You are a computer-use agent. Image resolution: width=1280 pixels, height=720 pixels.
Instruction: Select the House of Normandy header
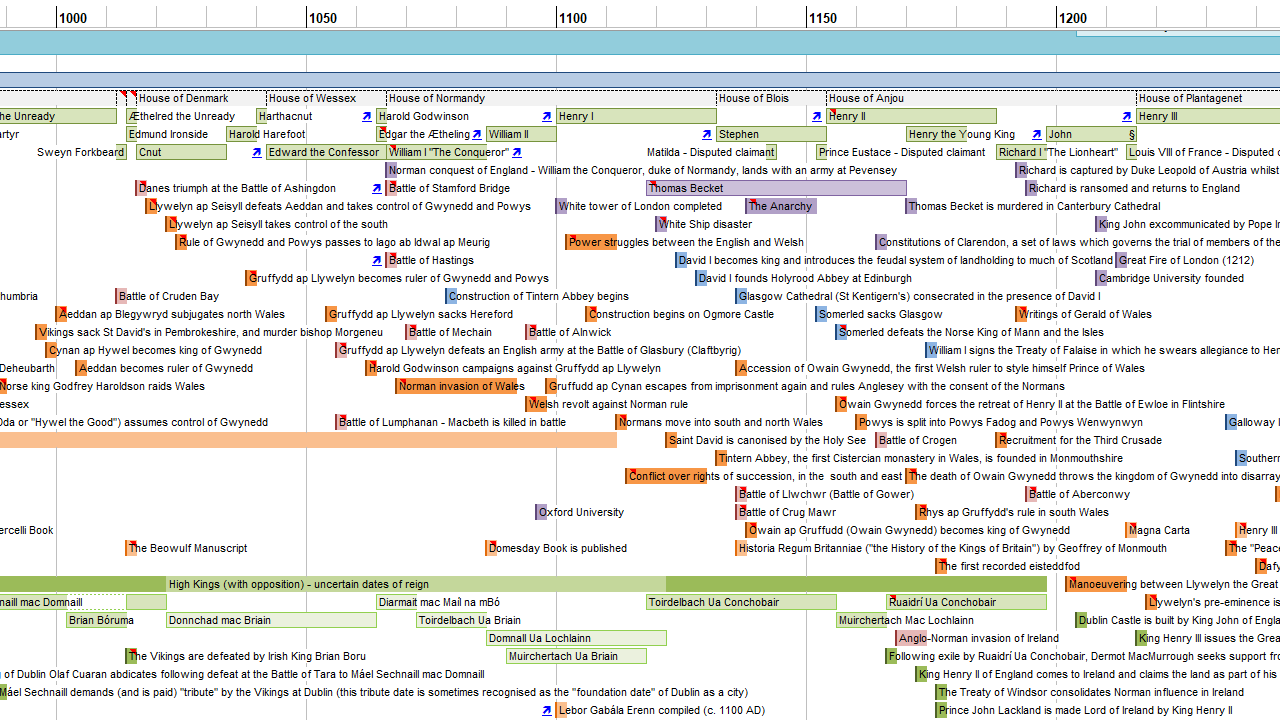tap(437, 98)
